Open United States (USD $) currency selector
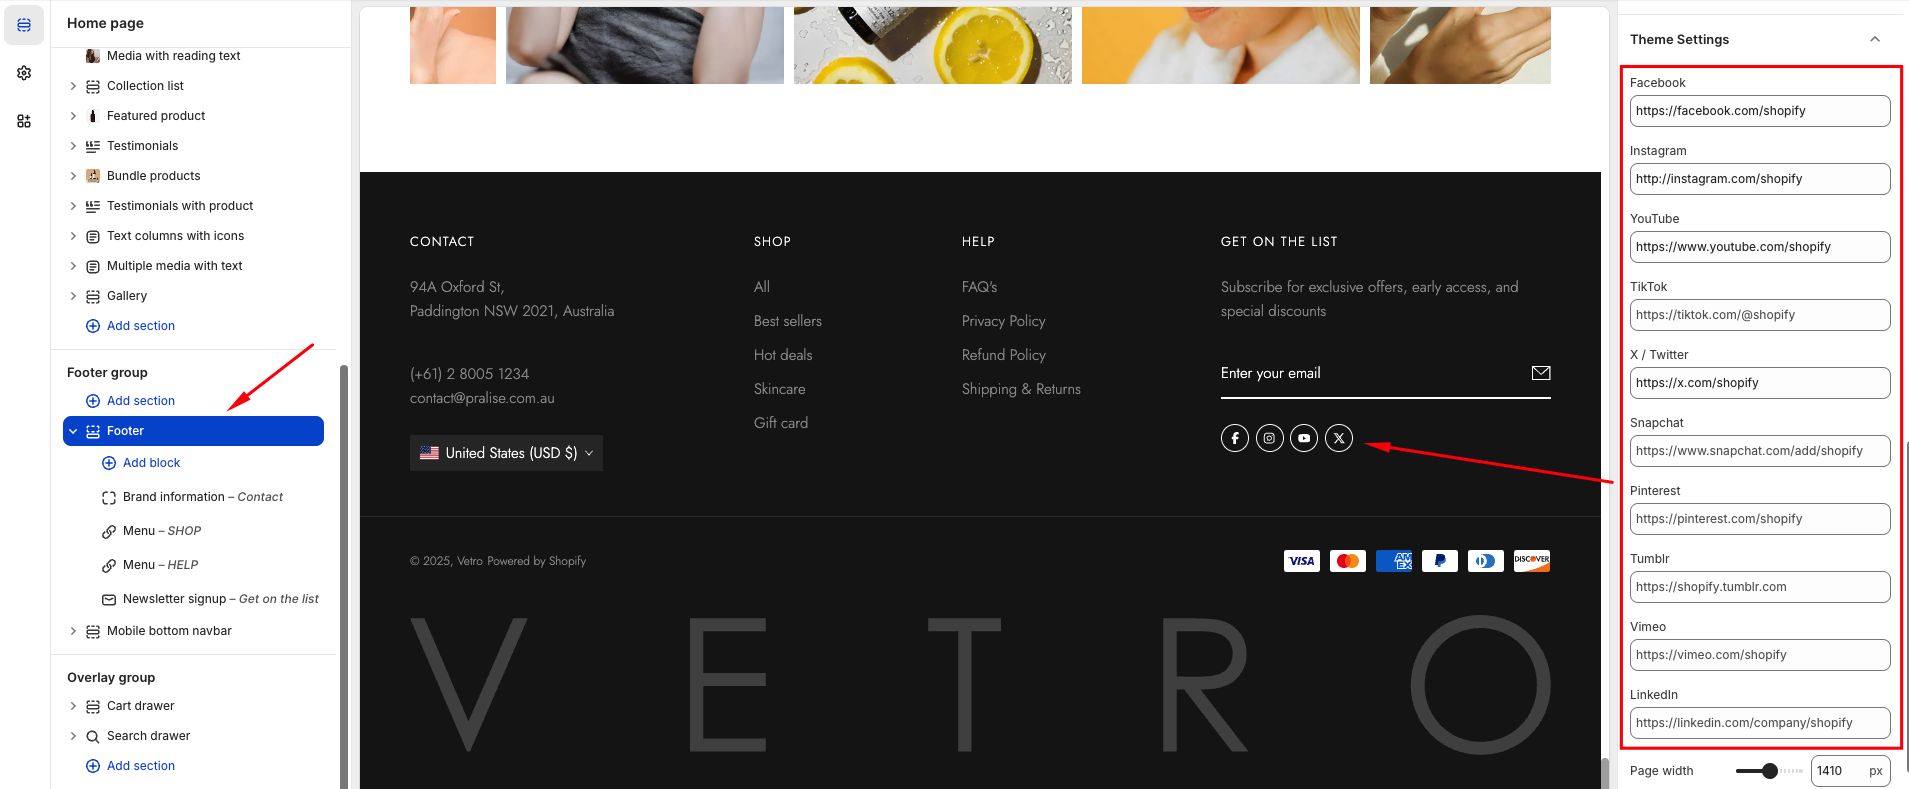1909x789 pixels. click(x=506, y=453)
